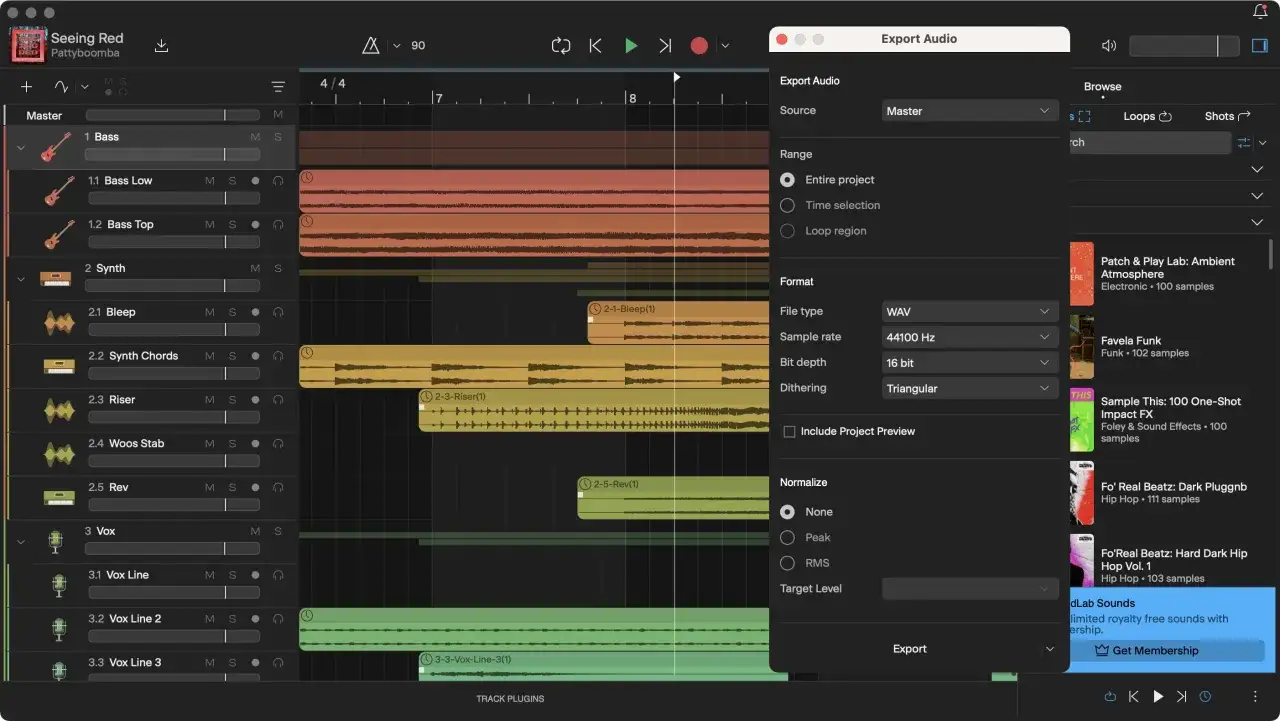Collapse the Synth group track
The height and width of the screenshot is (721, 1280).
[21, 279]
